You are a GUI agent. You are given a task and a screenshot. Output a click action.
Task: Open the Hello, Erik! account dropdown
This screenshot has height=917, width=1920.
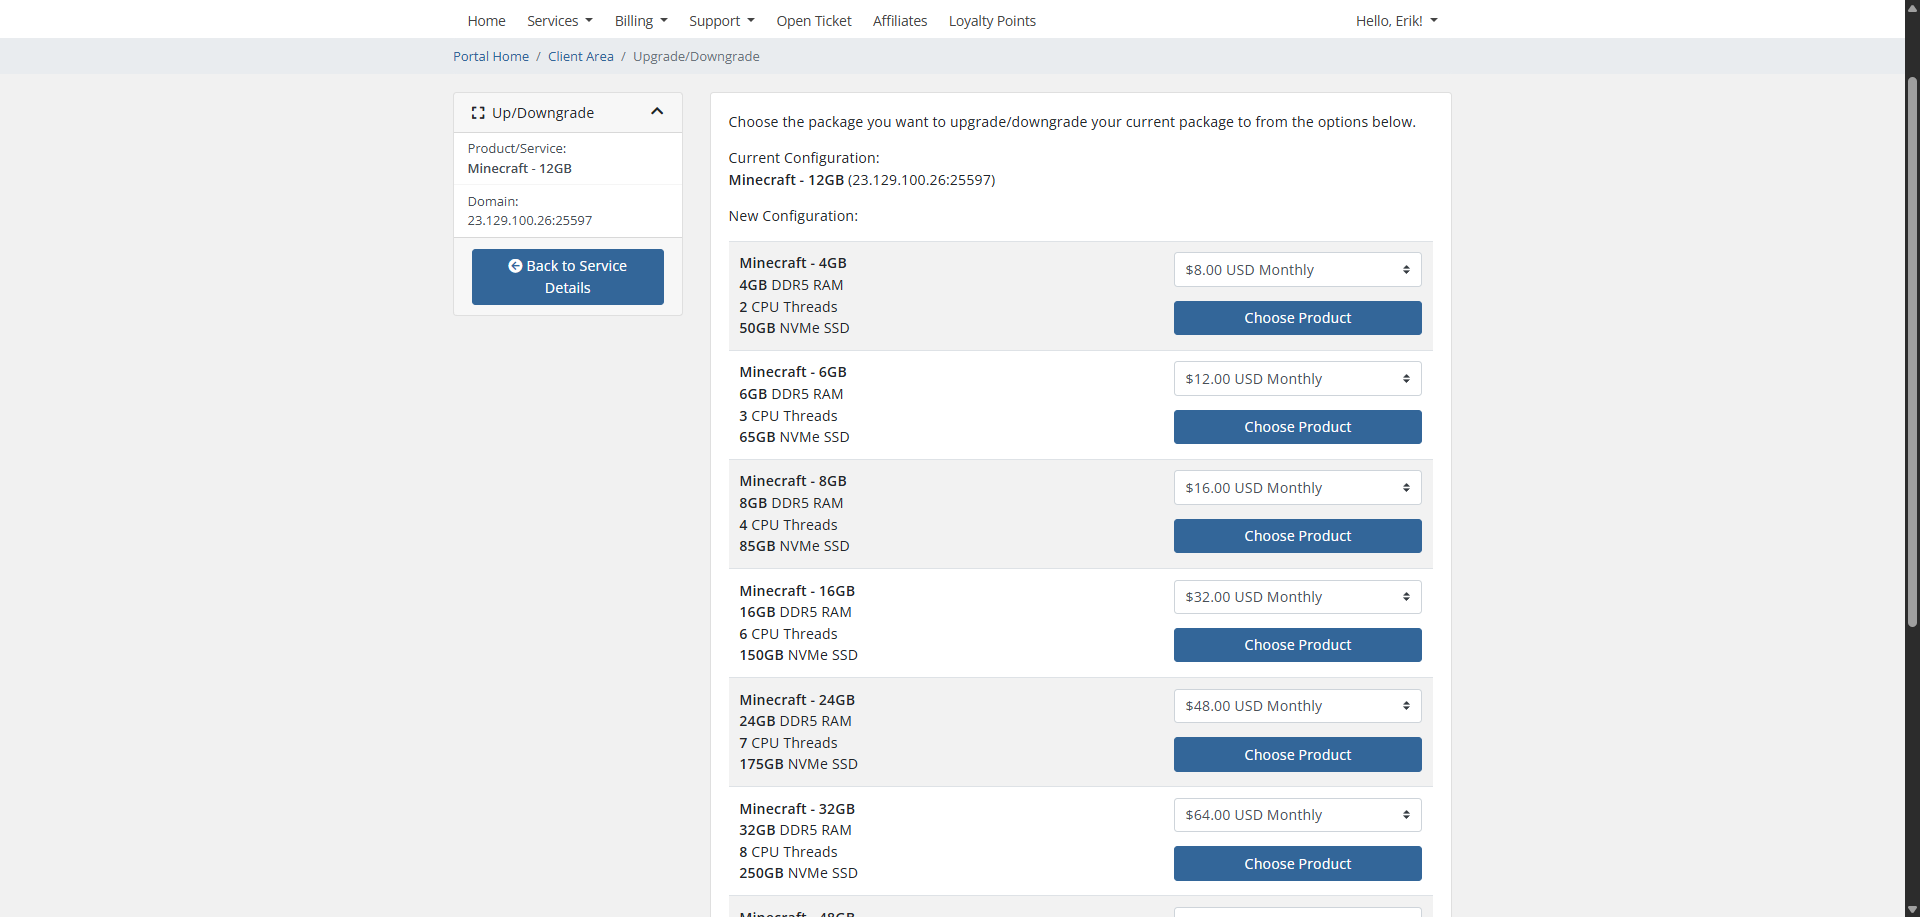click(x=1395, y=21)
